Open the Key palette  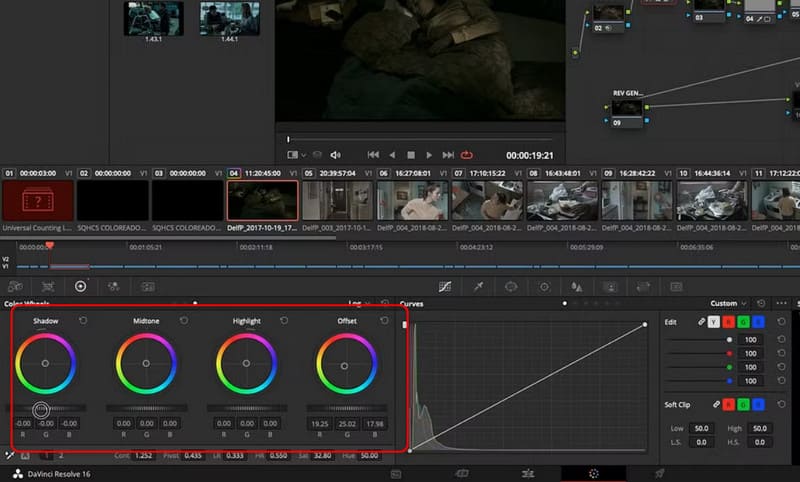[x=610, y=287]
